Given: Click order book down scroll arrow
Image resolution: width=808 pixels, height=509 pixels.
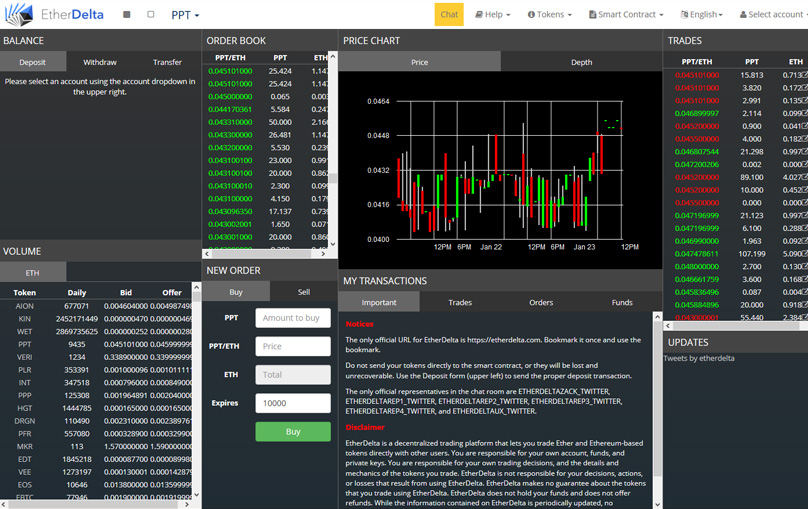Looking at the screenshot, I should coord(333,244).
